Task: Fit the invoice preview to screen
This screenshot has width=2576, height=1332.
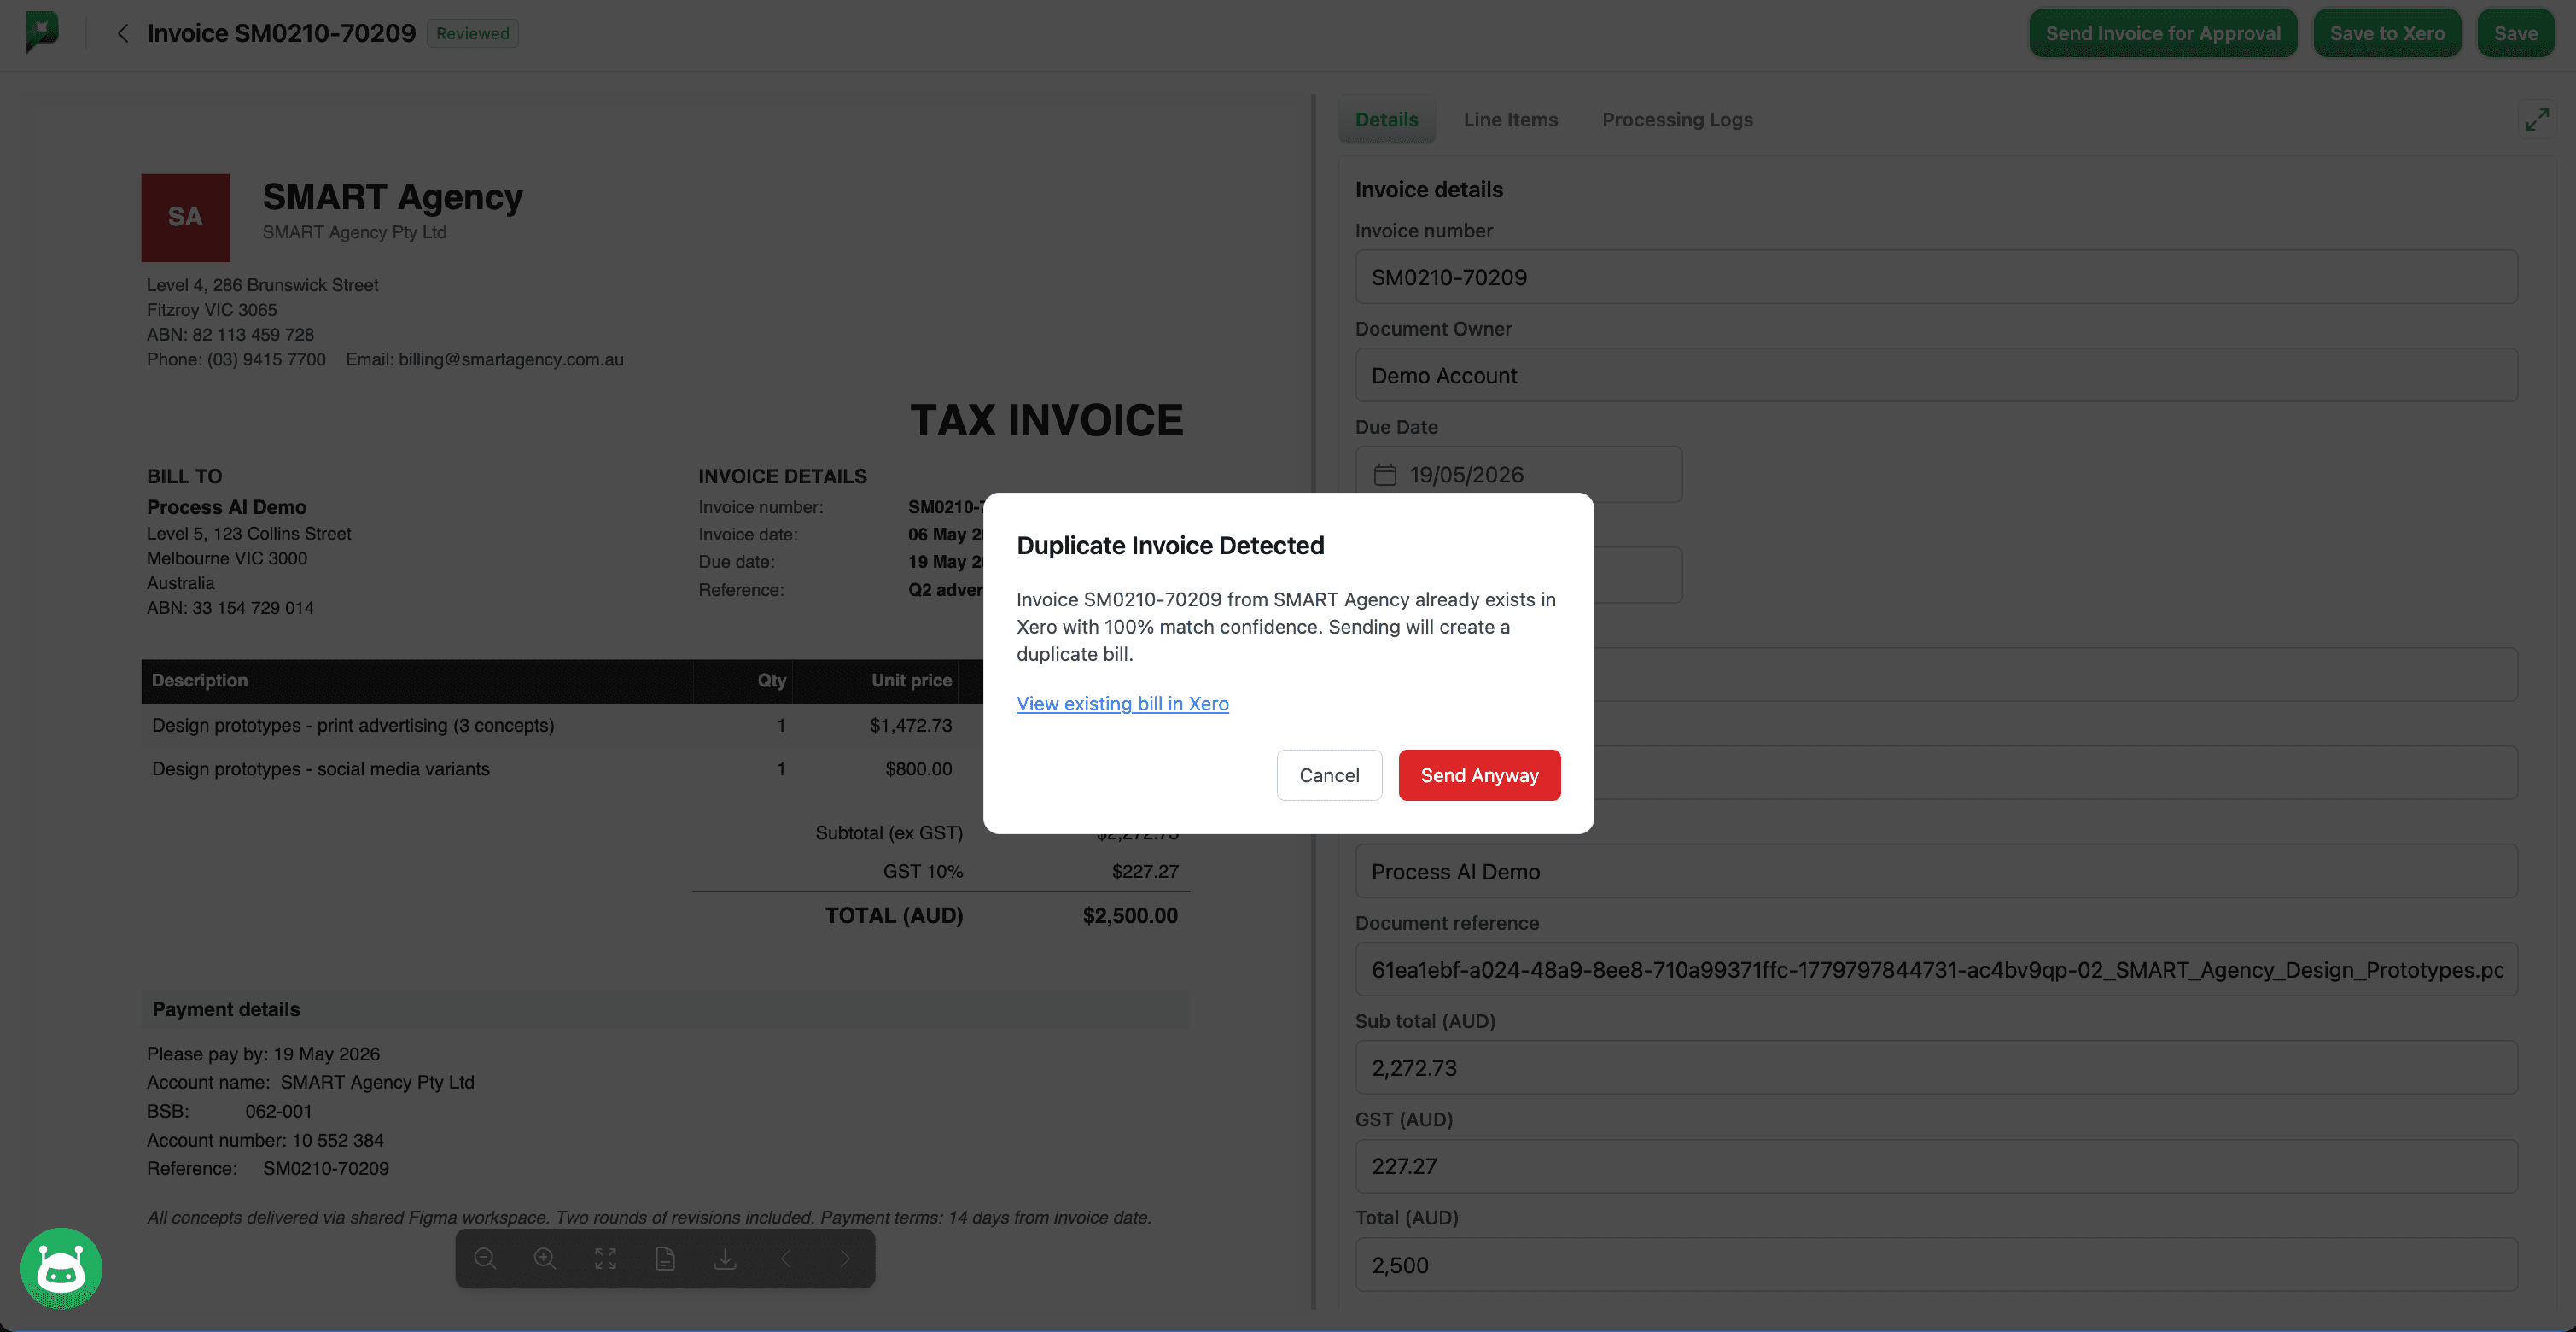Action: click(x=605, y=1258)
